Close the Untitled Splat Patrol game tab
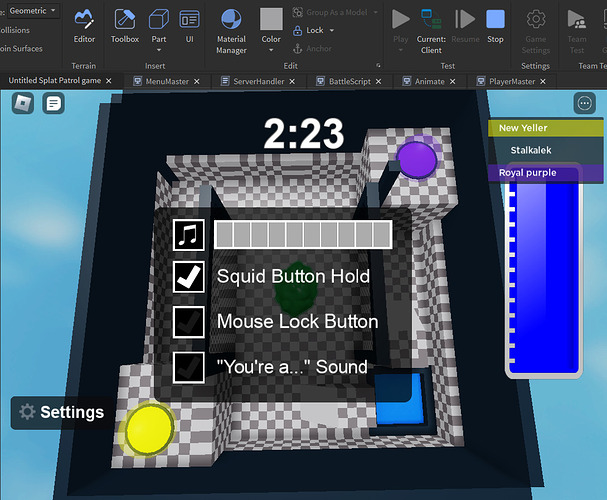Viewport: 607px width, 500px height. pyautogui.click(x=109, y=80)
